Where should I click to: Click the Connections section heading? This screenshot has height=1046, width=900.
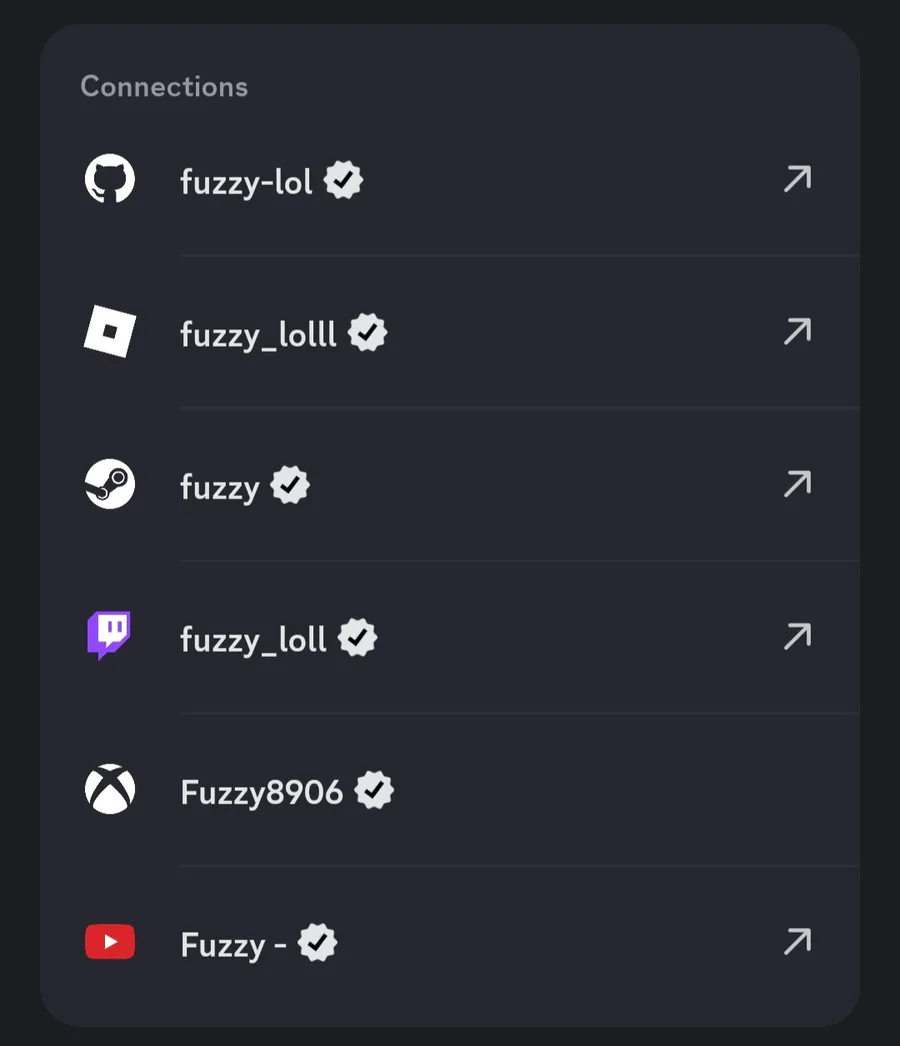(x=164, y=87)
